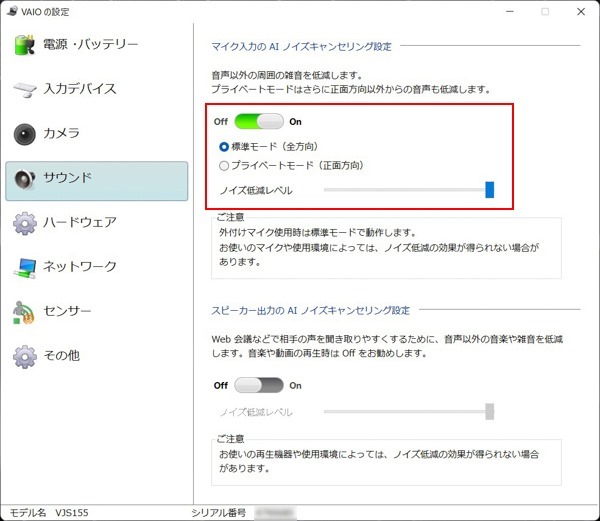Open the ネットワーク settings category
600x521 pixels.
(96, 268)
